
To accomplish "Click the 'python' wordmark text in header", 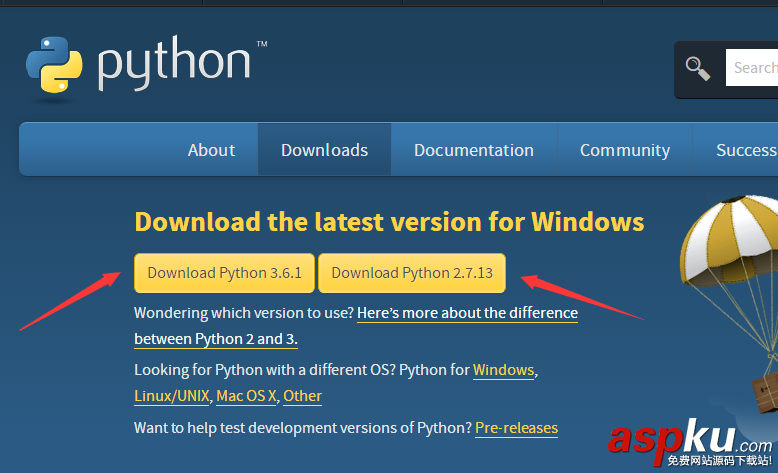I will [x=173, y=64].
